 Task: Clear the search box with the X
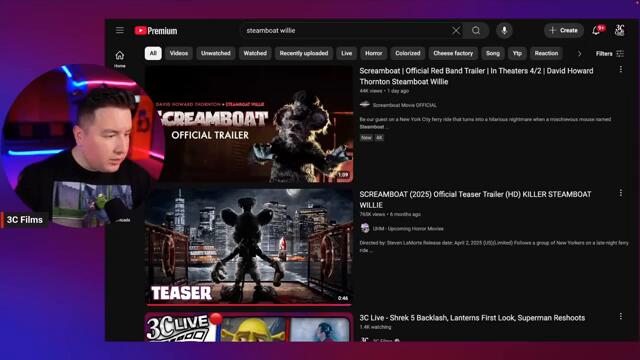click(x=456, y=31)
